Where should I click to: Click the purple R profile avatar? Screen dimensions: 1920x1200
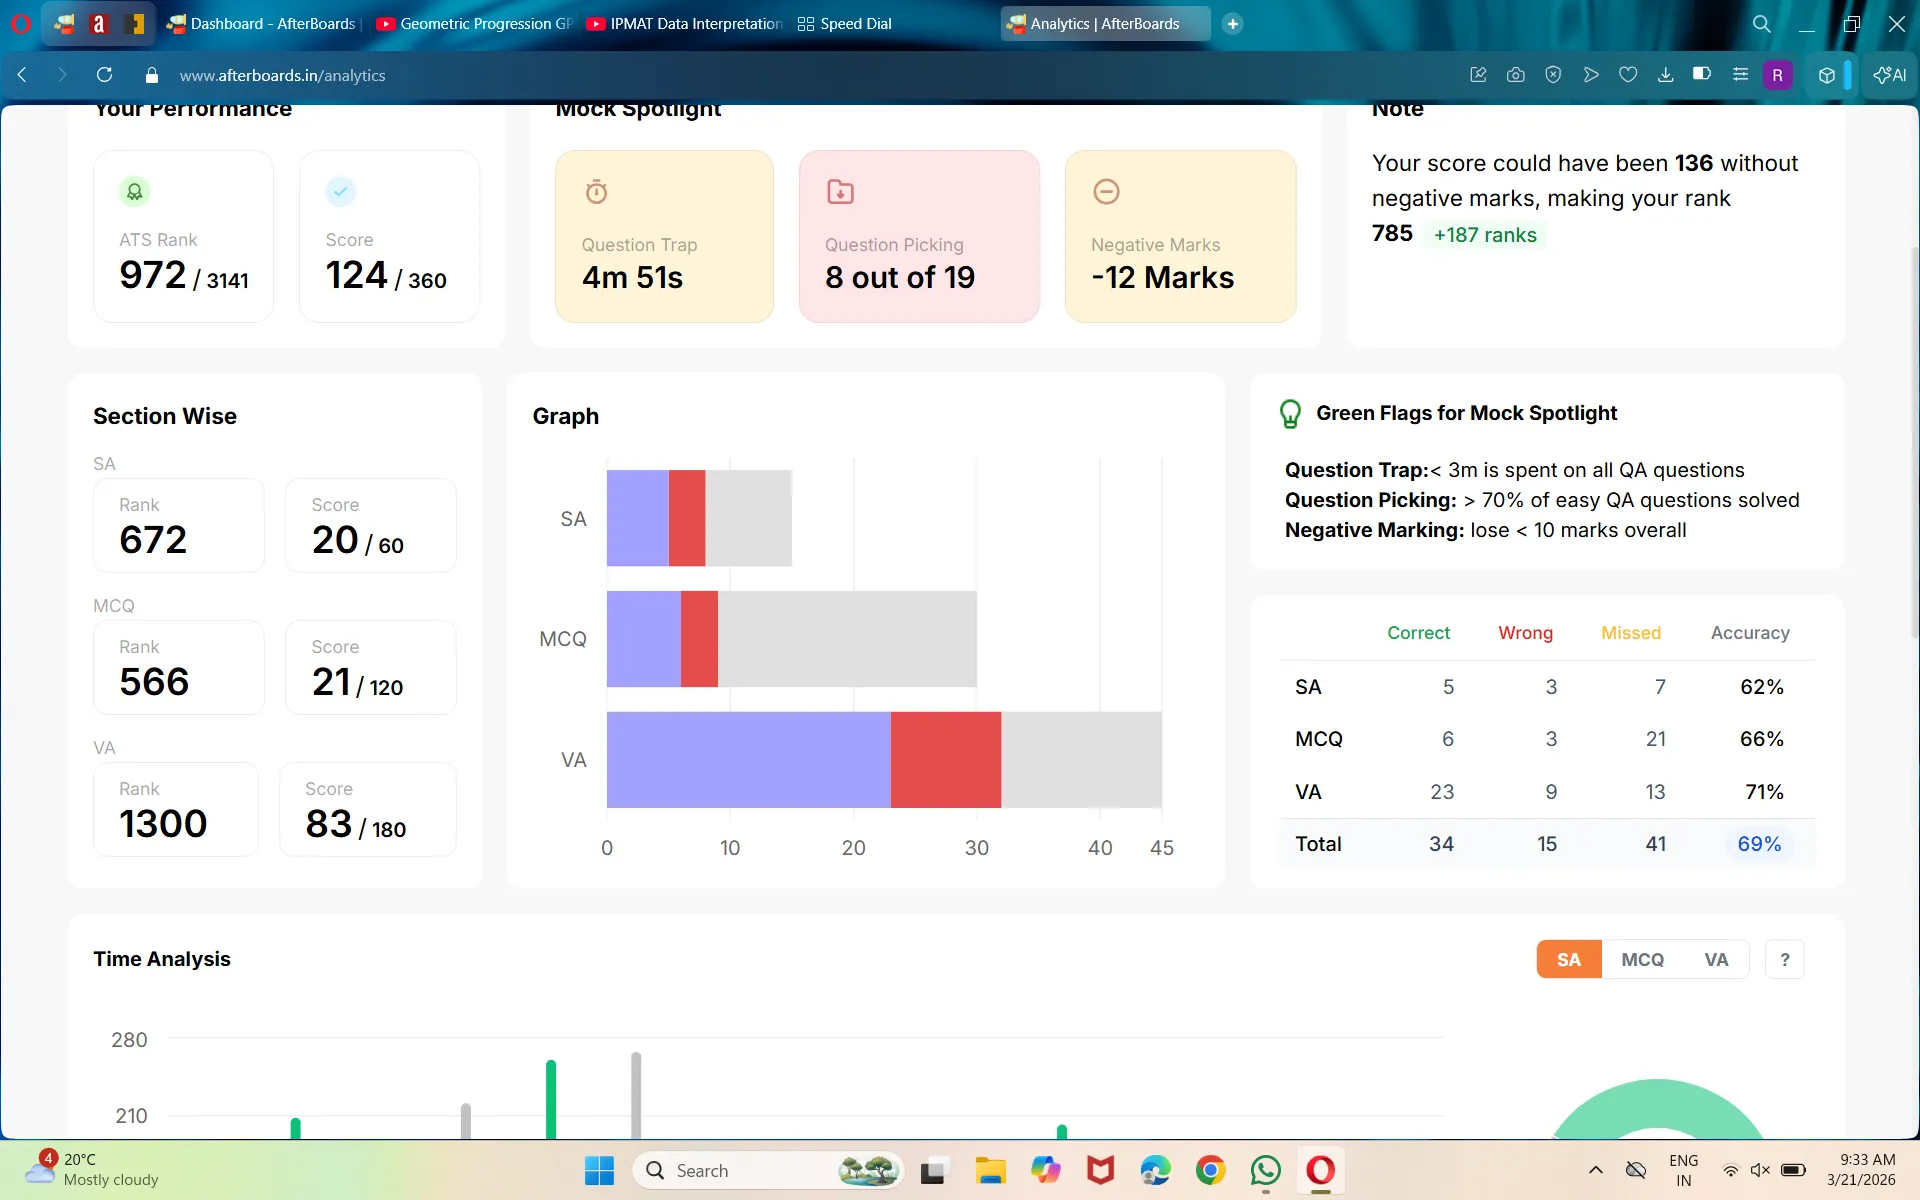pos(1777,75)
